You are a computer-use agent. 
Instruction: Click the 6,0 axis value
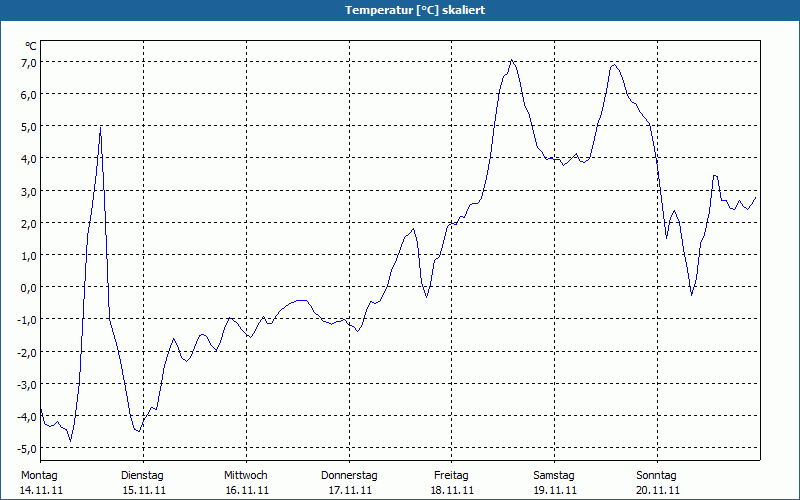[x=29, y=95]
